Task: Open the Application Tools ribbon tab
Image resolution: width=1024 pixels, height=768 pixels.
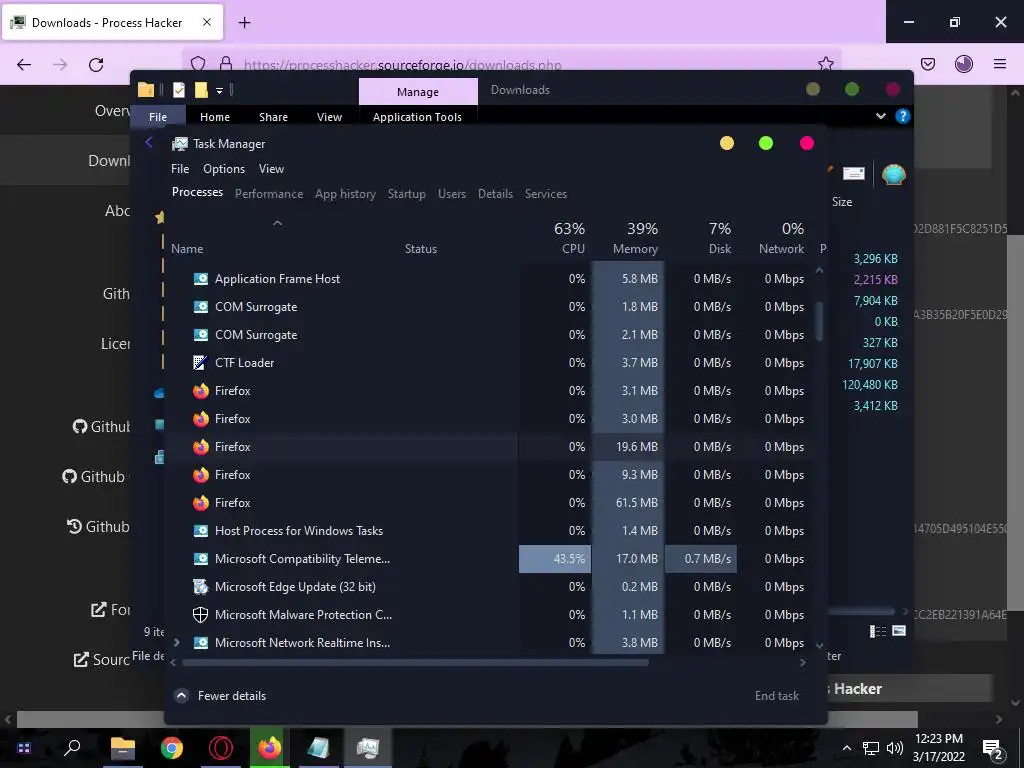Action: (x=417, y=117)
